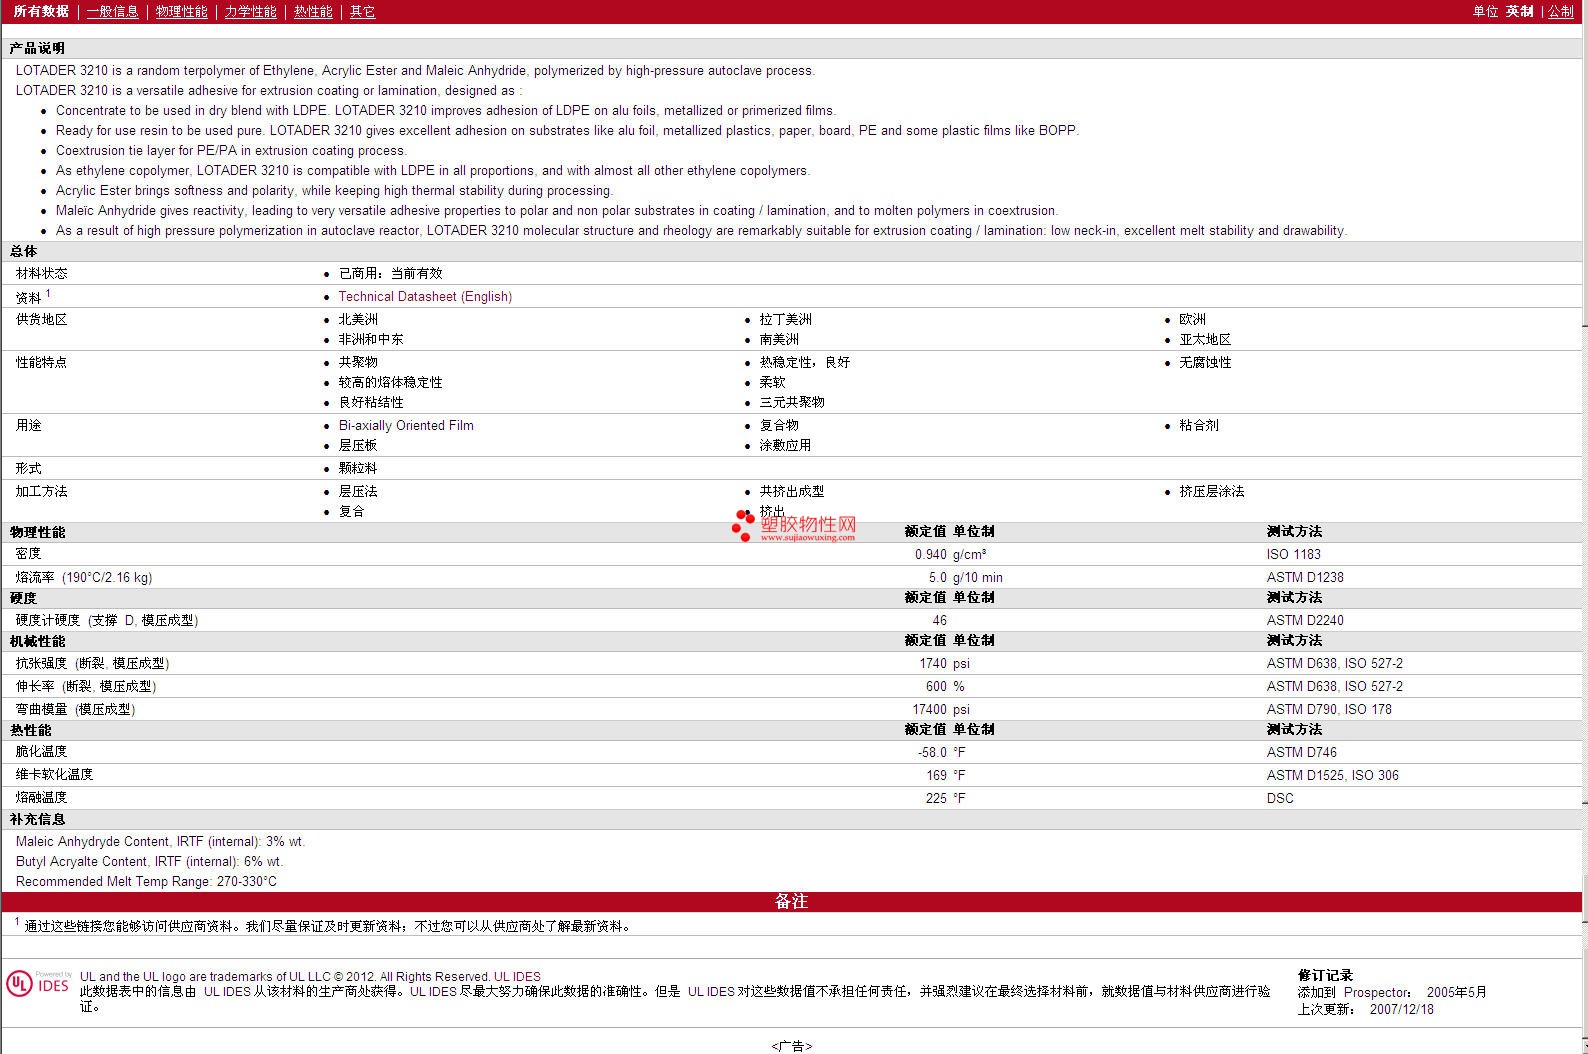Select the 其它 tab
This screenshot has width=1588, height=1054.
[x=363, y=12]
